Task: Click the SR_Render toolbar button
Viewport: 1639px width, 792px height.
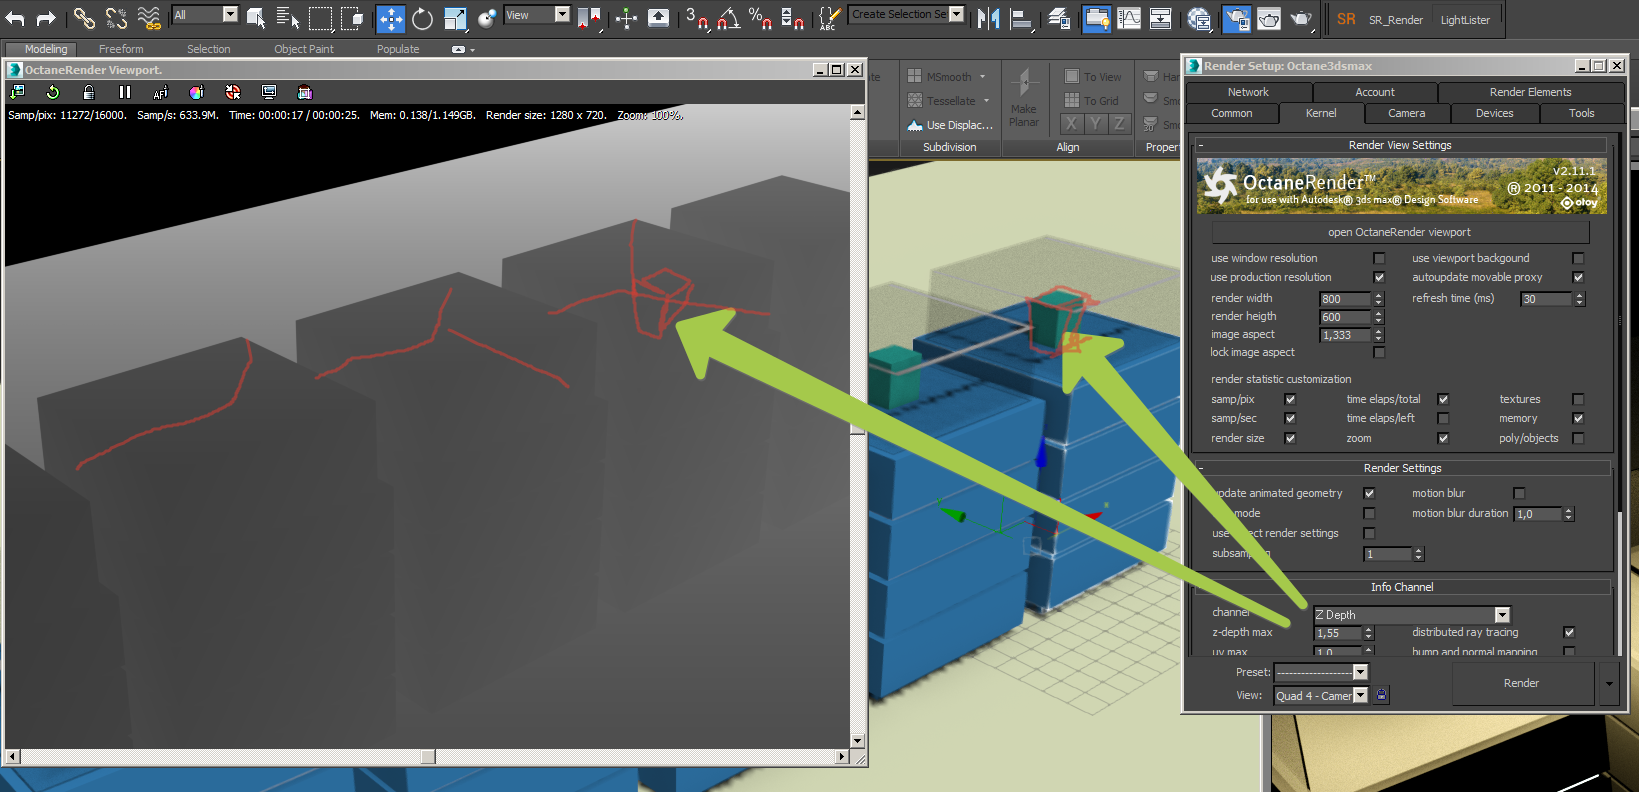Action: coord(1396,20)
